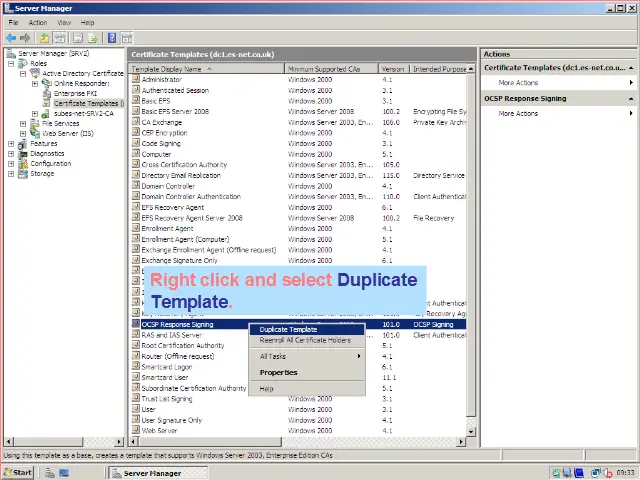This screenshot has width=640, height=480.
Task: Click the Enterprise PKI tree icon
Action: (47, 93)
